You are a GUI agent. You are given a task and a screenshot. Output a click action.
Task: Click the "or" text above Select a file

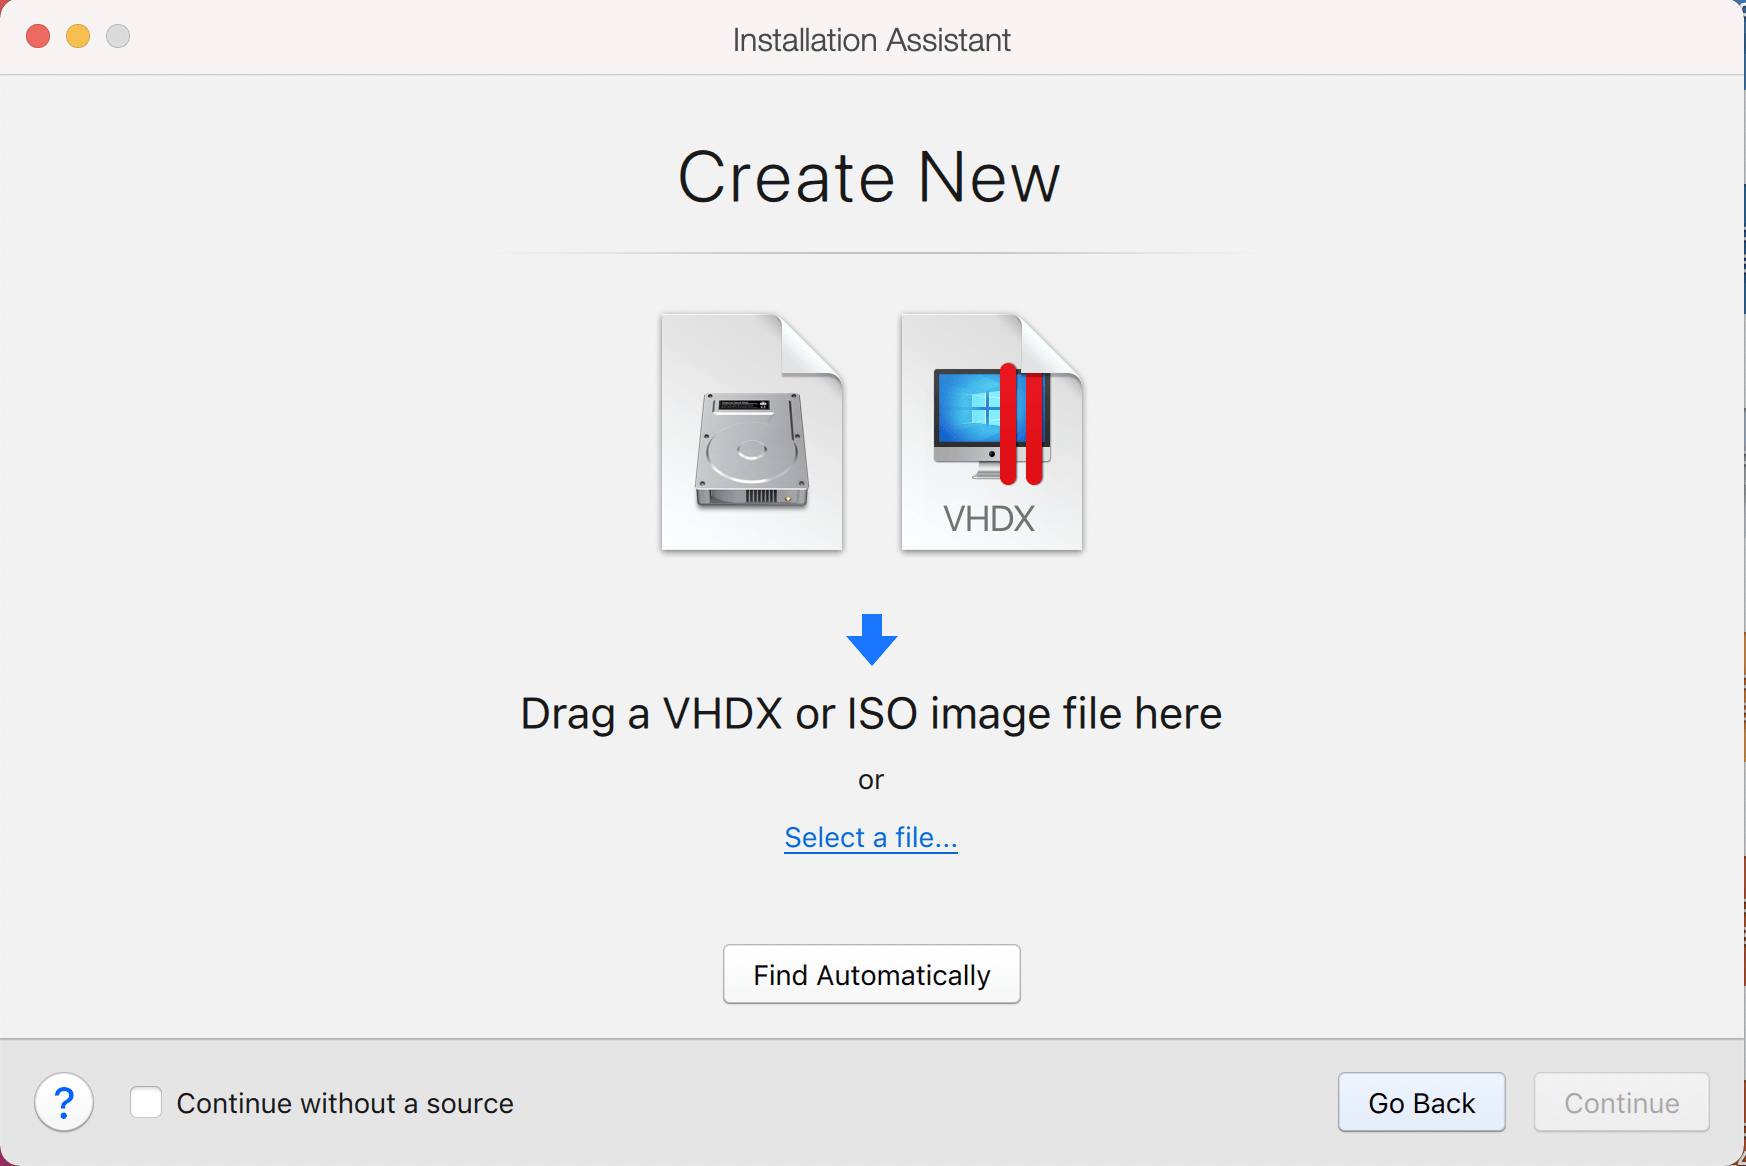click(871, 780)
